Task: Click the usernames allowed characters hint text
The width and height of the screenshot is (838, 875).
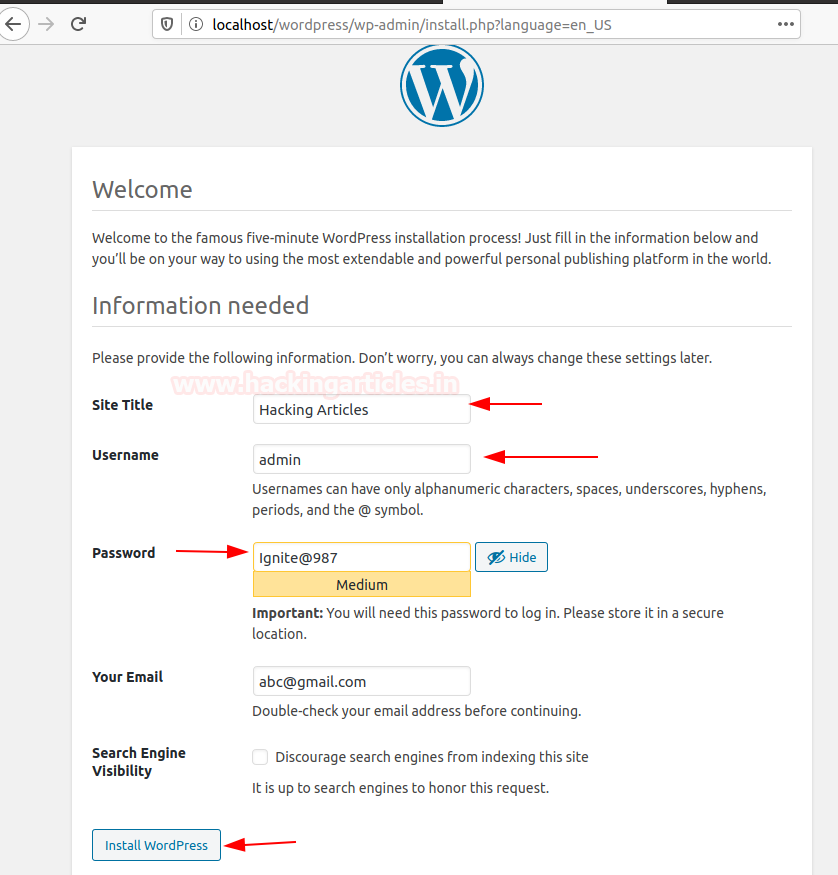Action: click(x=509, y=499)
